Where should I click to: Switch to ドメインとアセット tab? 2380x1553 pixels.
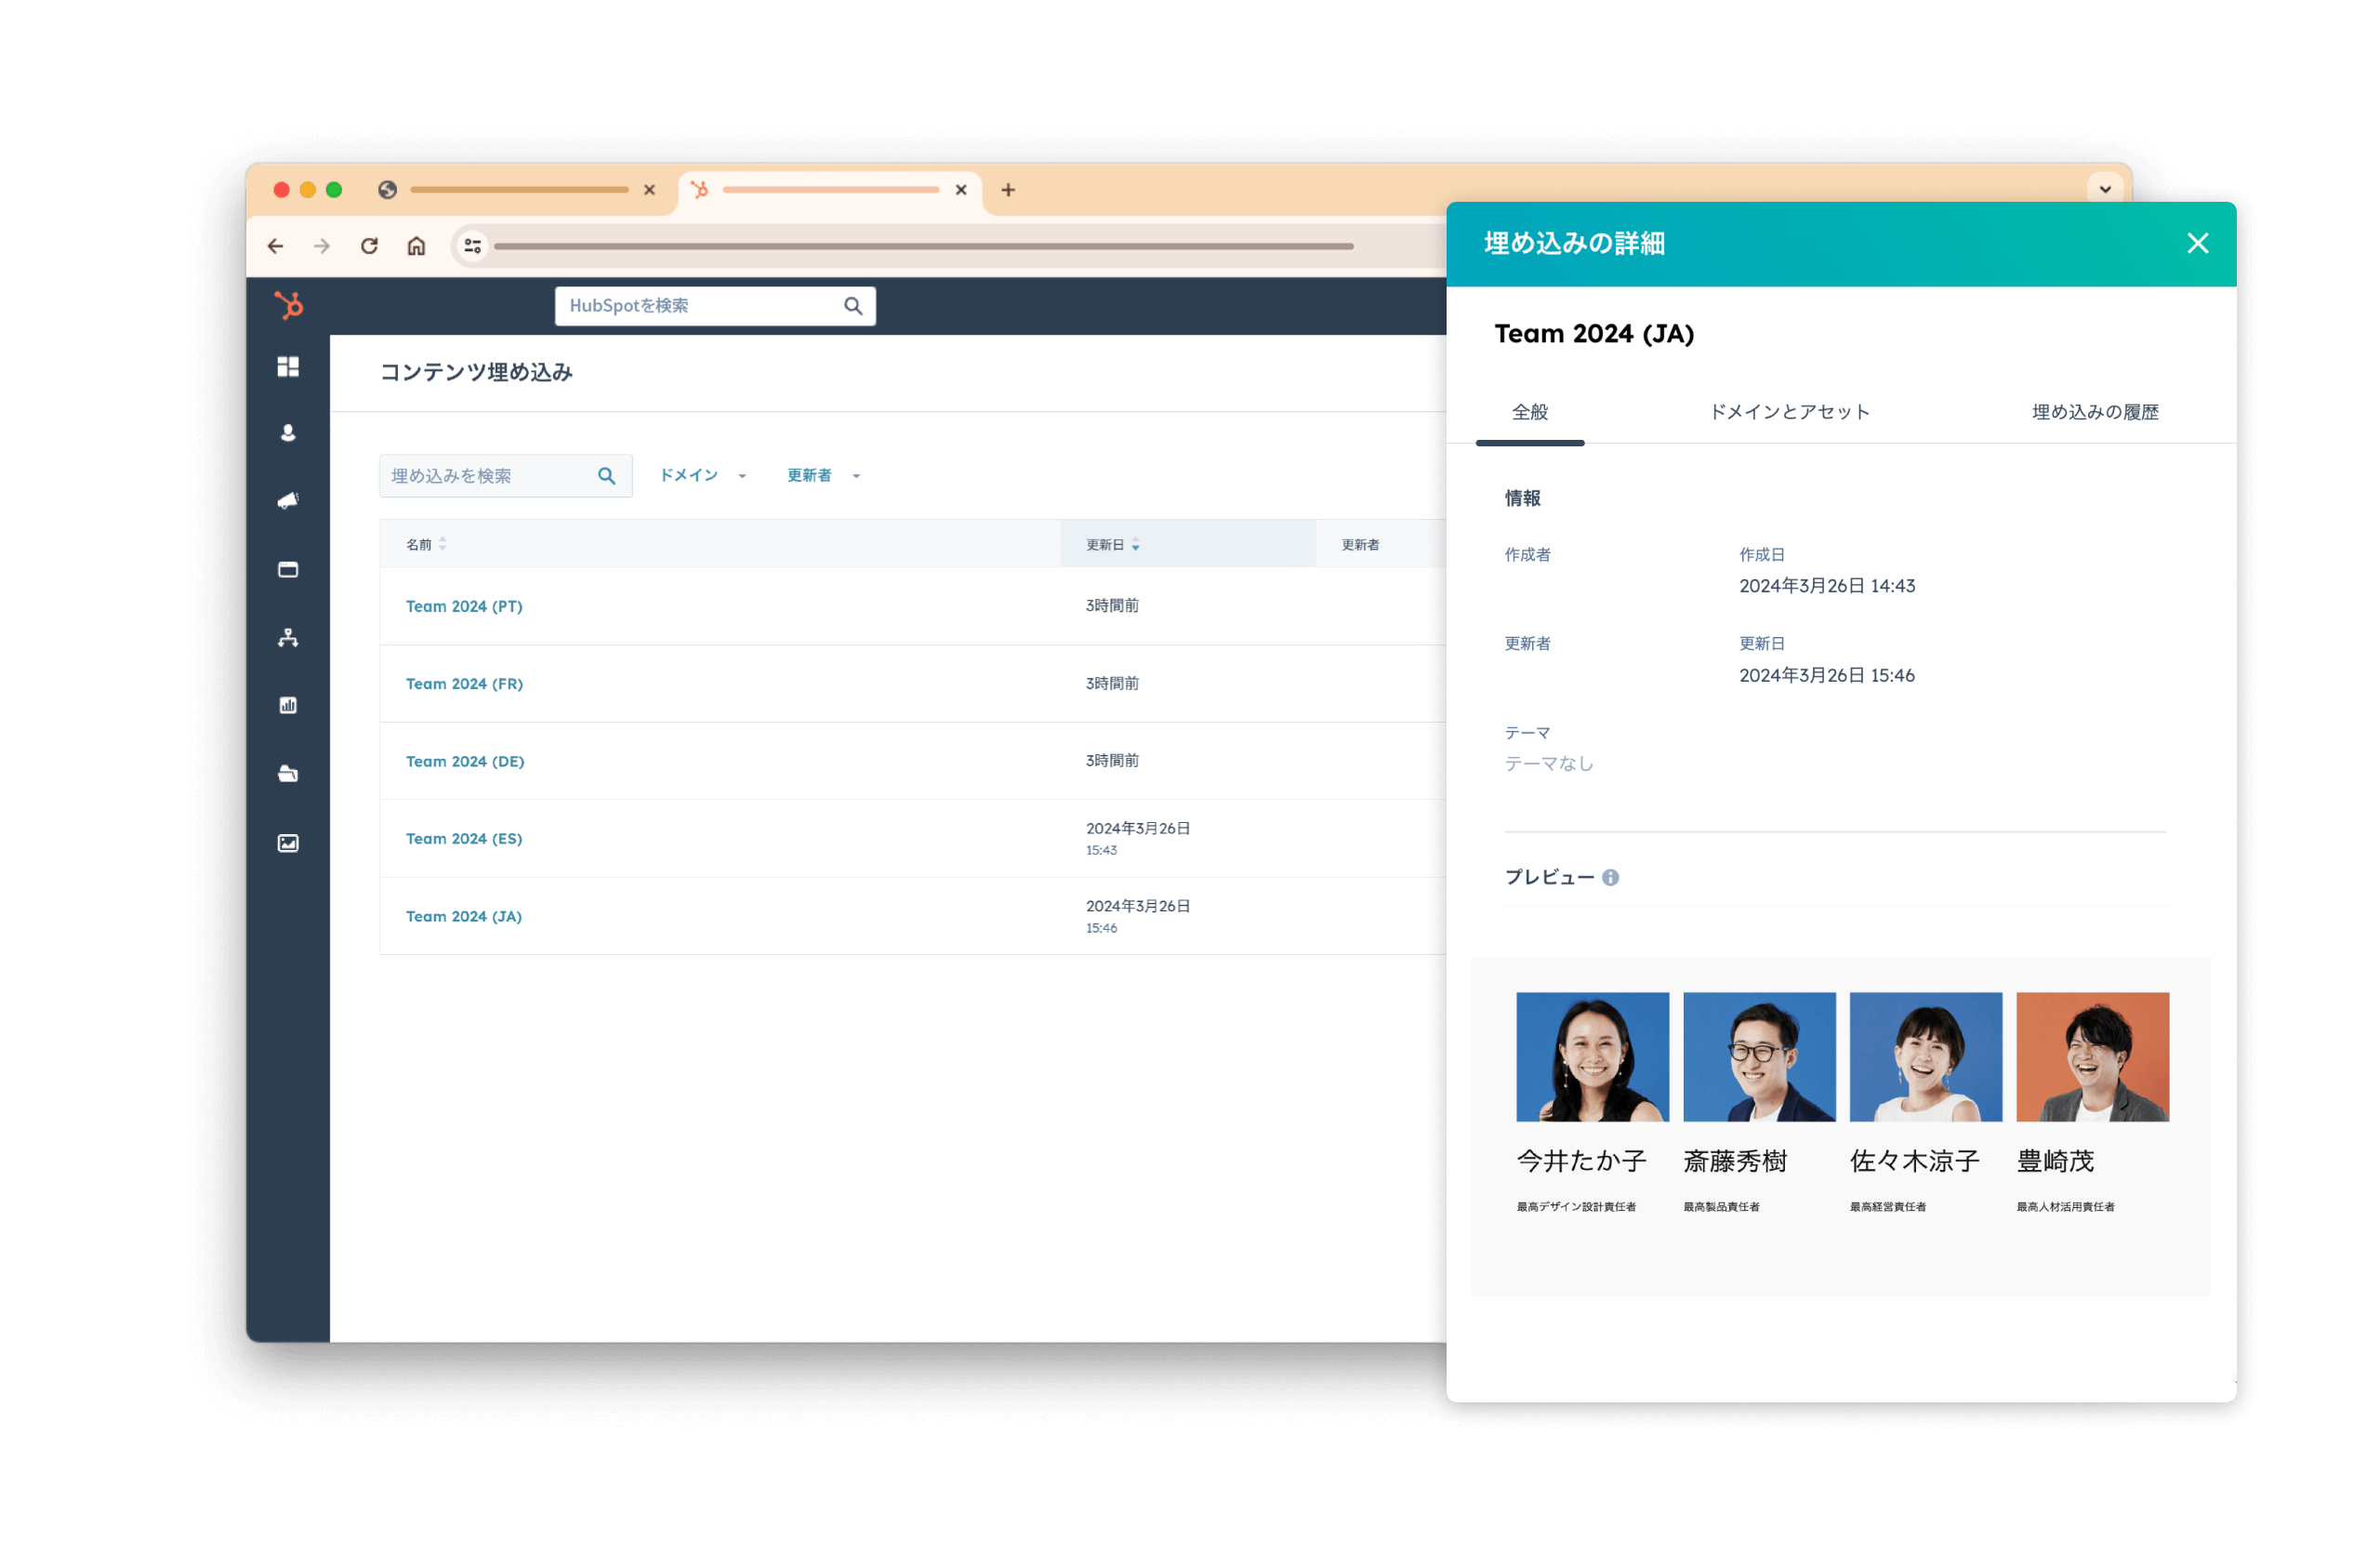(1790, 413)
